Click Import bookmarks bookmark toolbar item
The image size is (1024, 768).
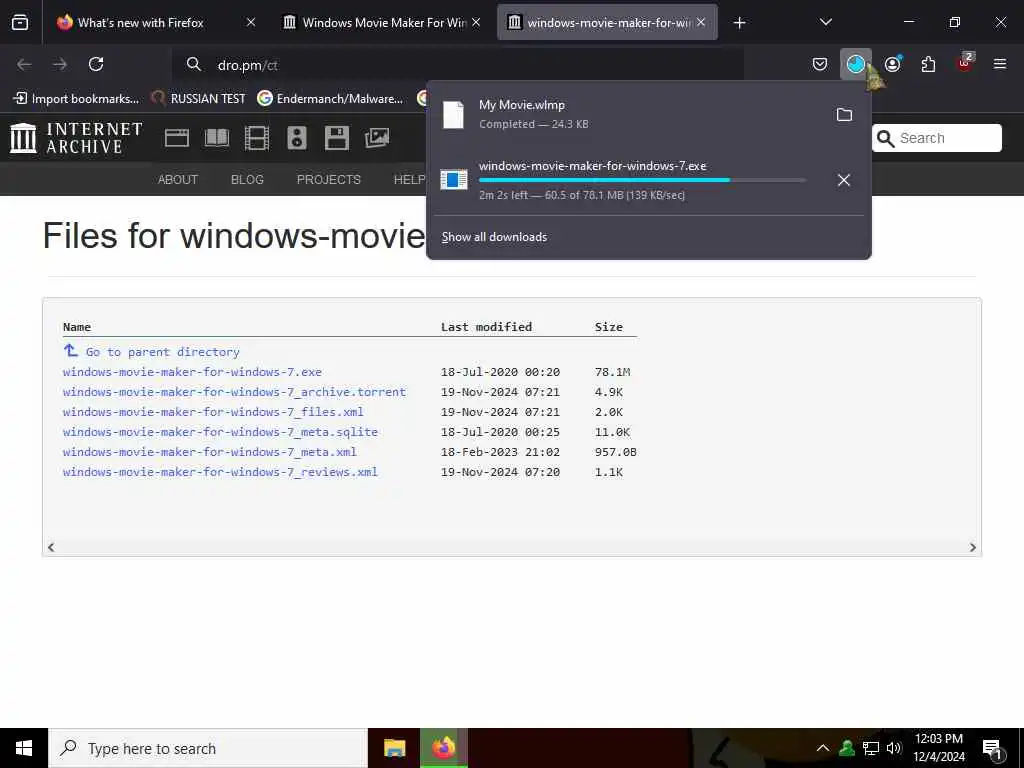click(x=76, y=99)
